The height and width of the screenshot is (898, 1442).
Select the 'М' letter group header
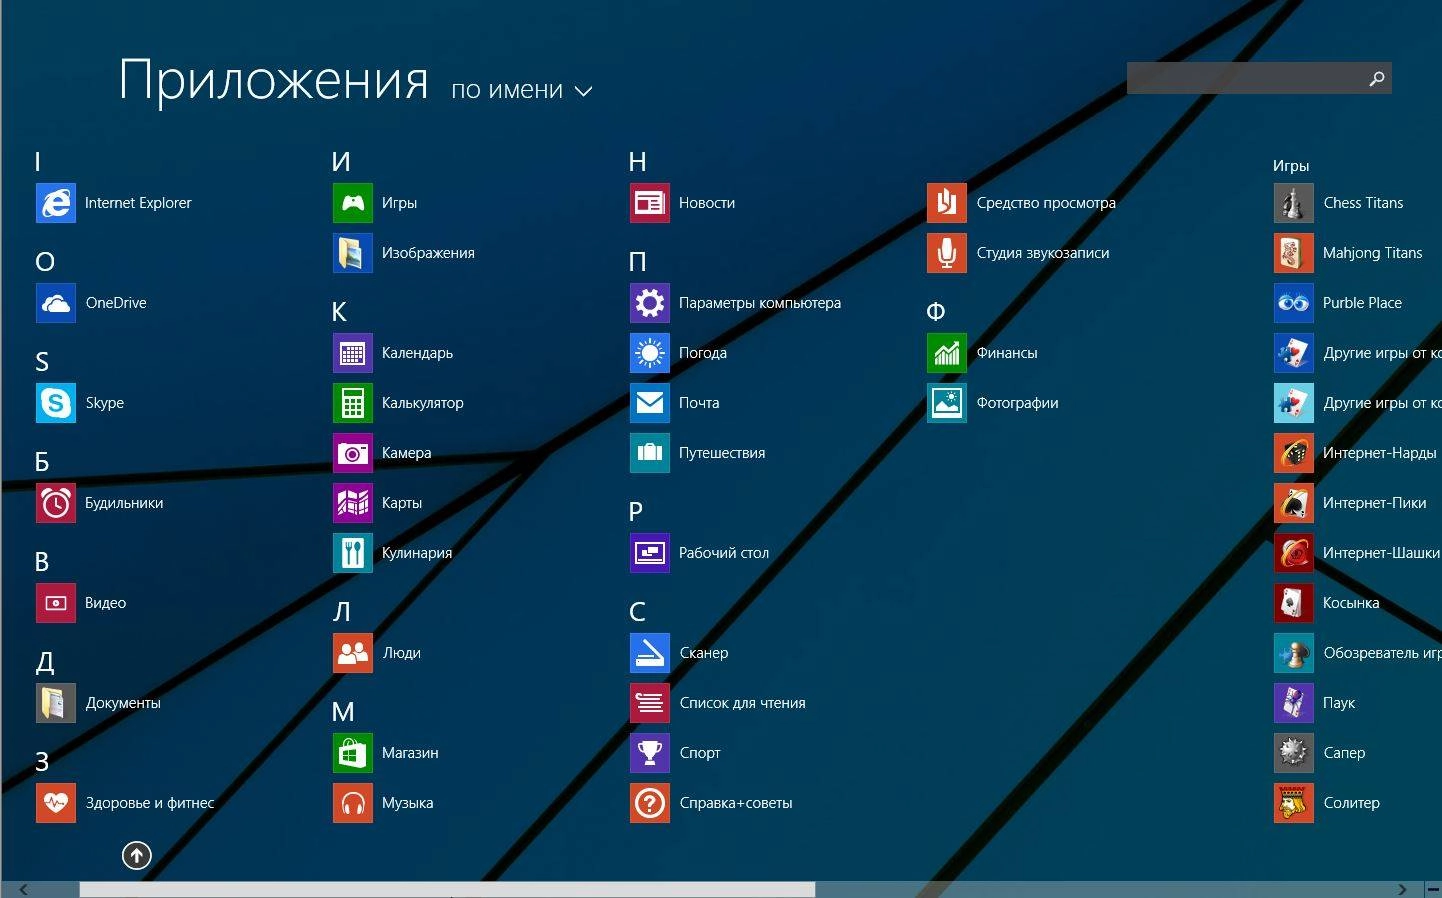[343, 712]
